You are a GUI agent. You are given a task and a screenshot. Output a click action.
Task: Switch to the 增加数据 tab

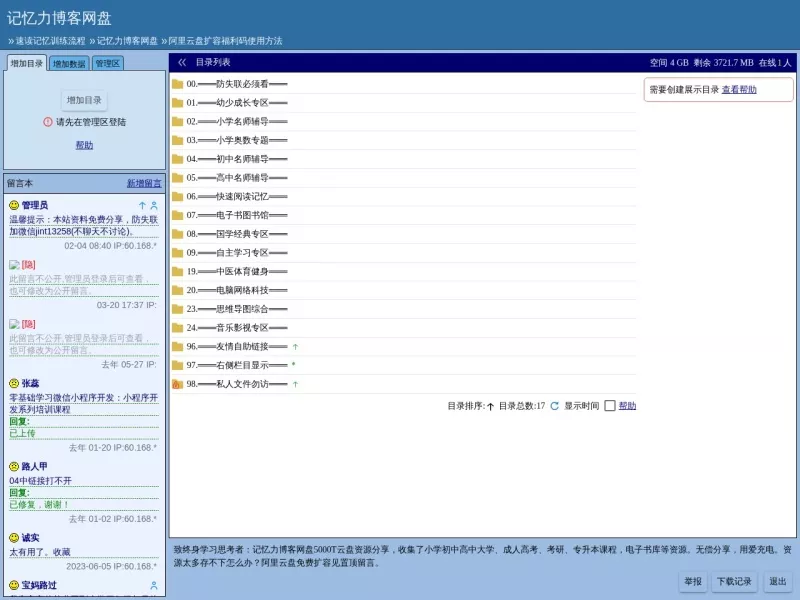(69, 64)
